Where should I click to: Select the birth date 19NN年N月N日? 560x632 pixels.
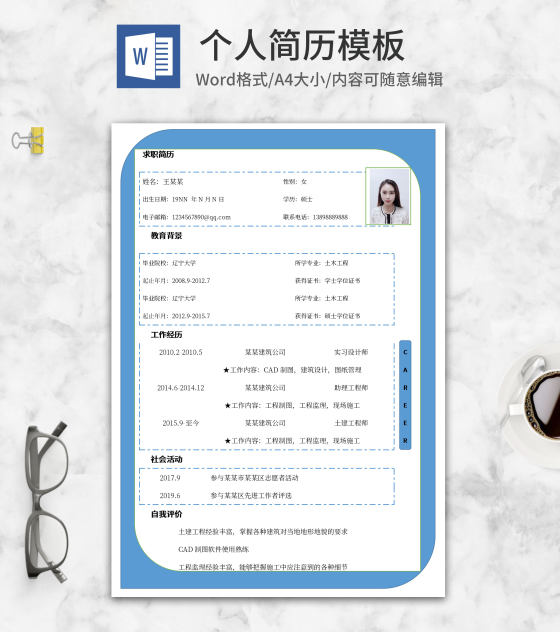198,199
